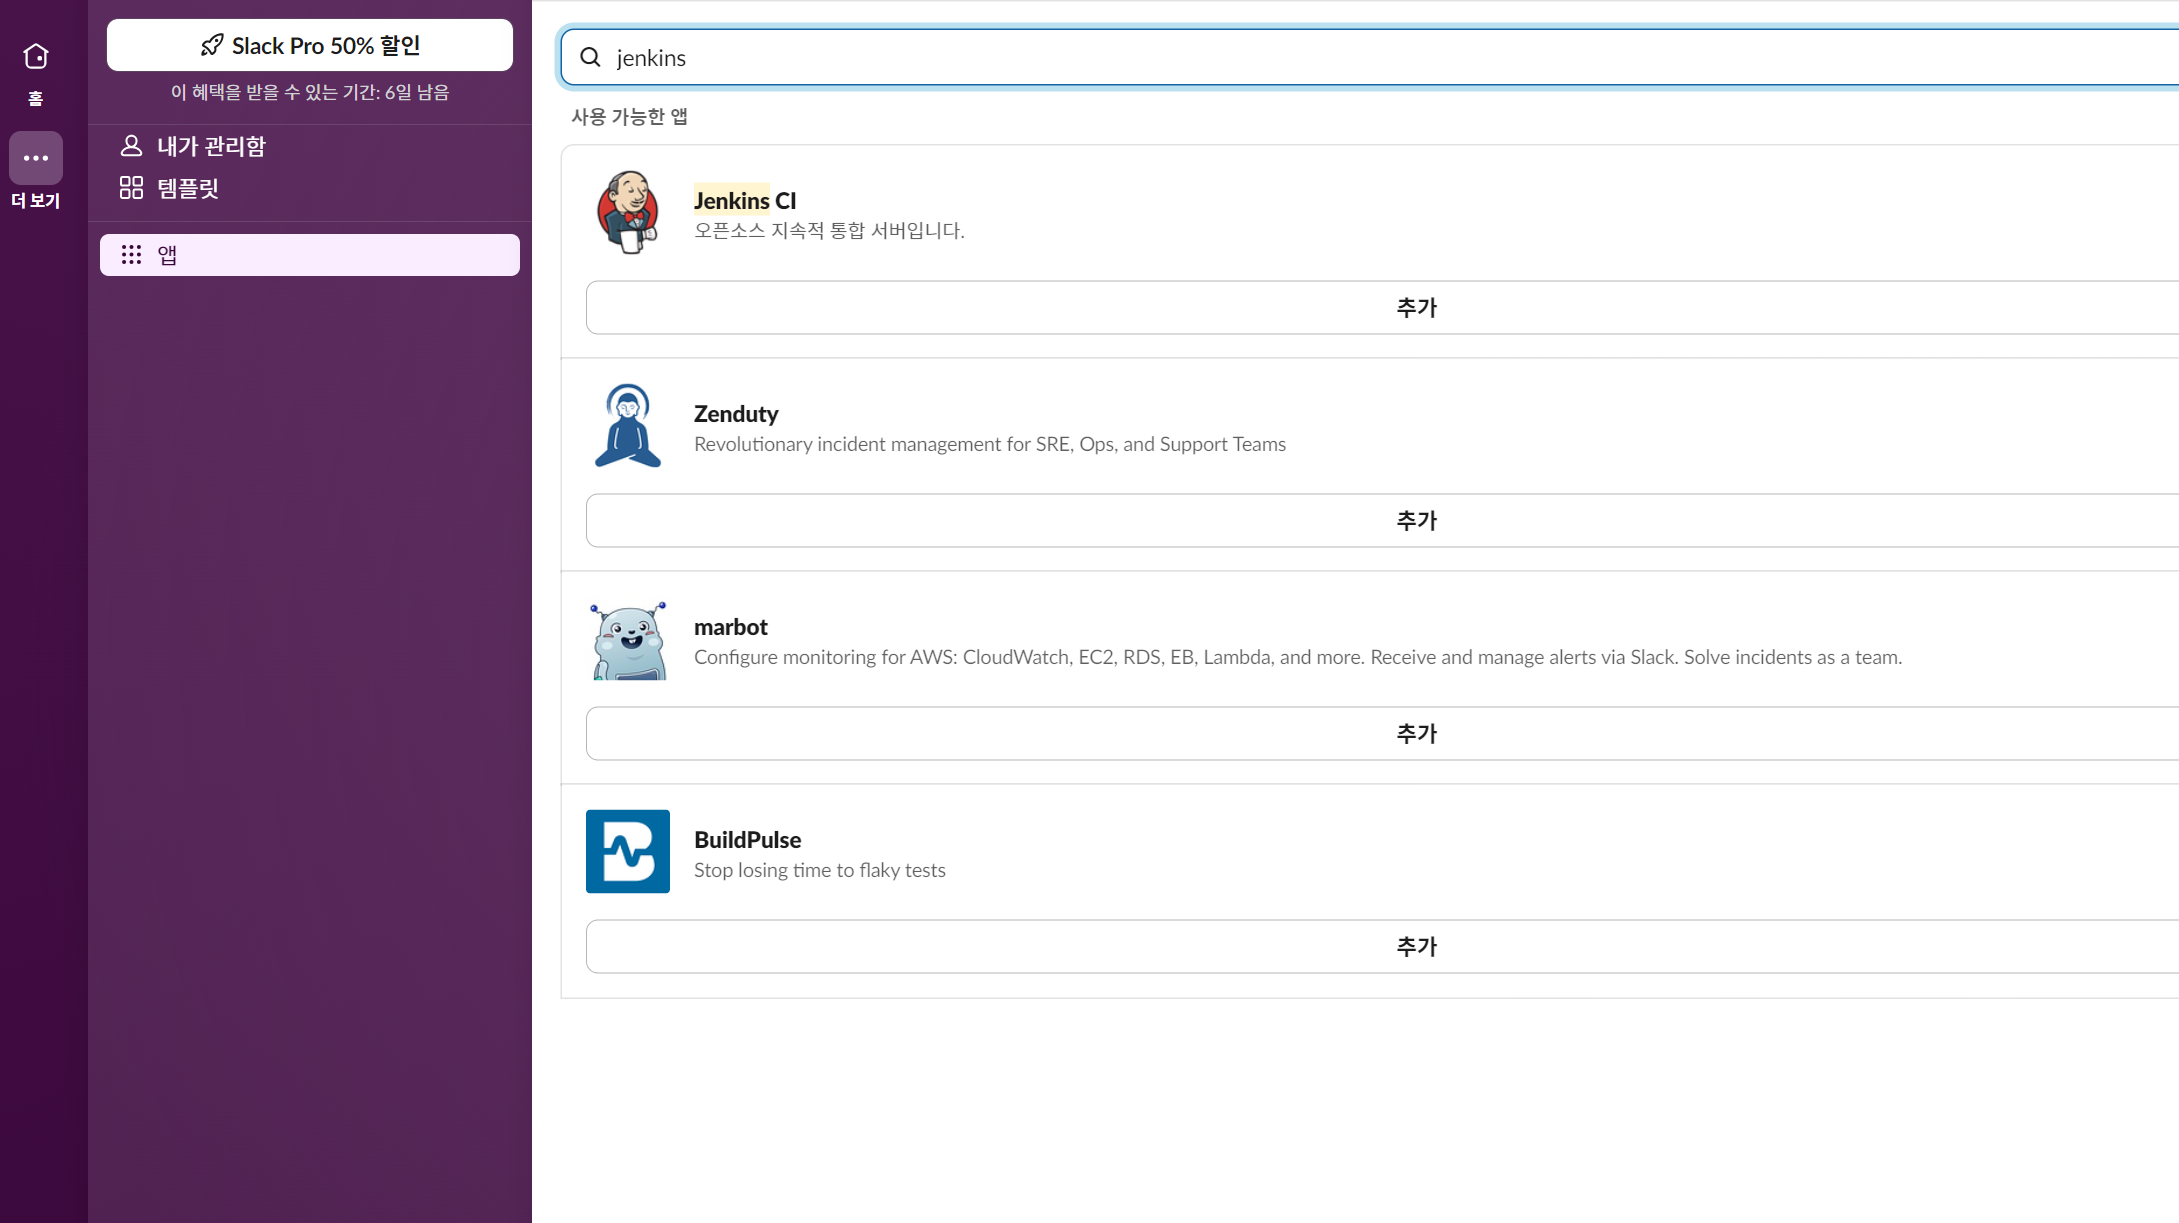
Task: Add the marbot app
Action: click(x=1415, y=734)
